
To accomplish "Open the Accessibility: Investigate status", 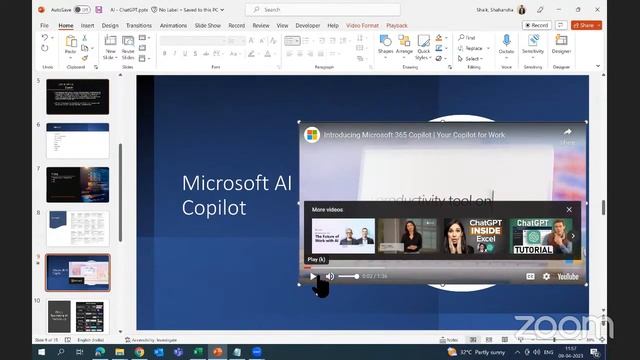I will click(x=151, y=340).
